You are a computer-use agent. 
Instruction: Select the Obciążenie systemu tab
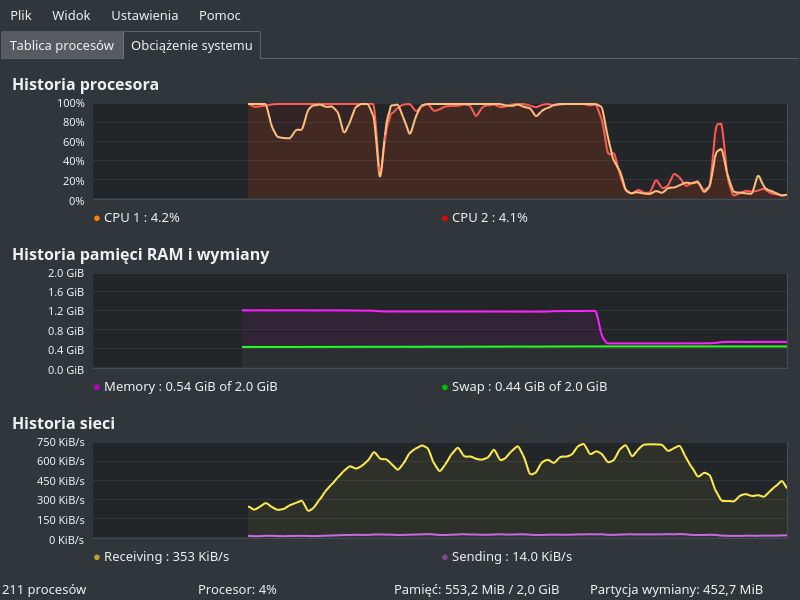coord(192,45)
